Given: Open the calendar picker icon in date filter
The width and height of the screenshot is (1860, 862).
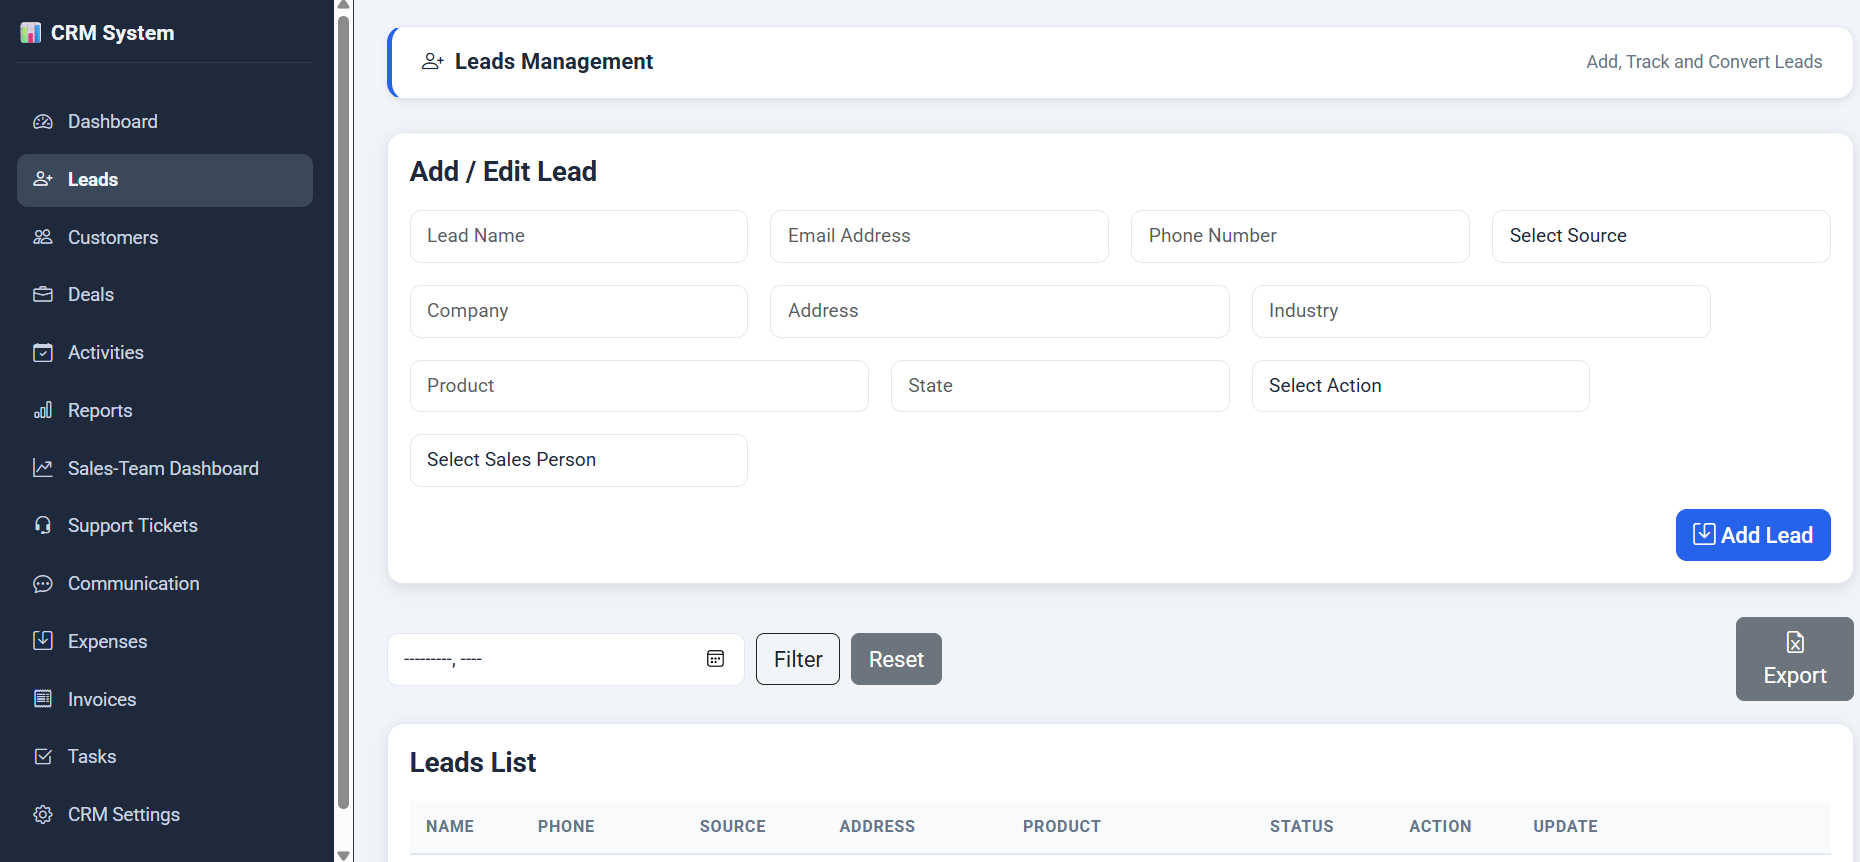Looking at the screenshot, I should tap(715, 658).
